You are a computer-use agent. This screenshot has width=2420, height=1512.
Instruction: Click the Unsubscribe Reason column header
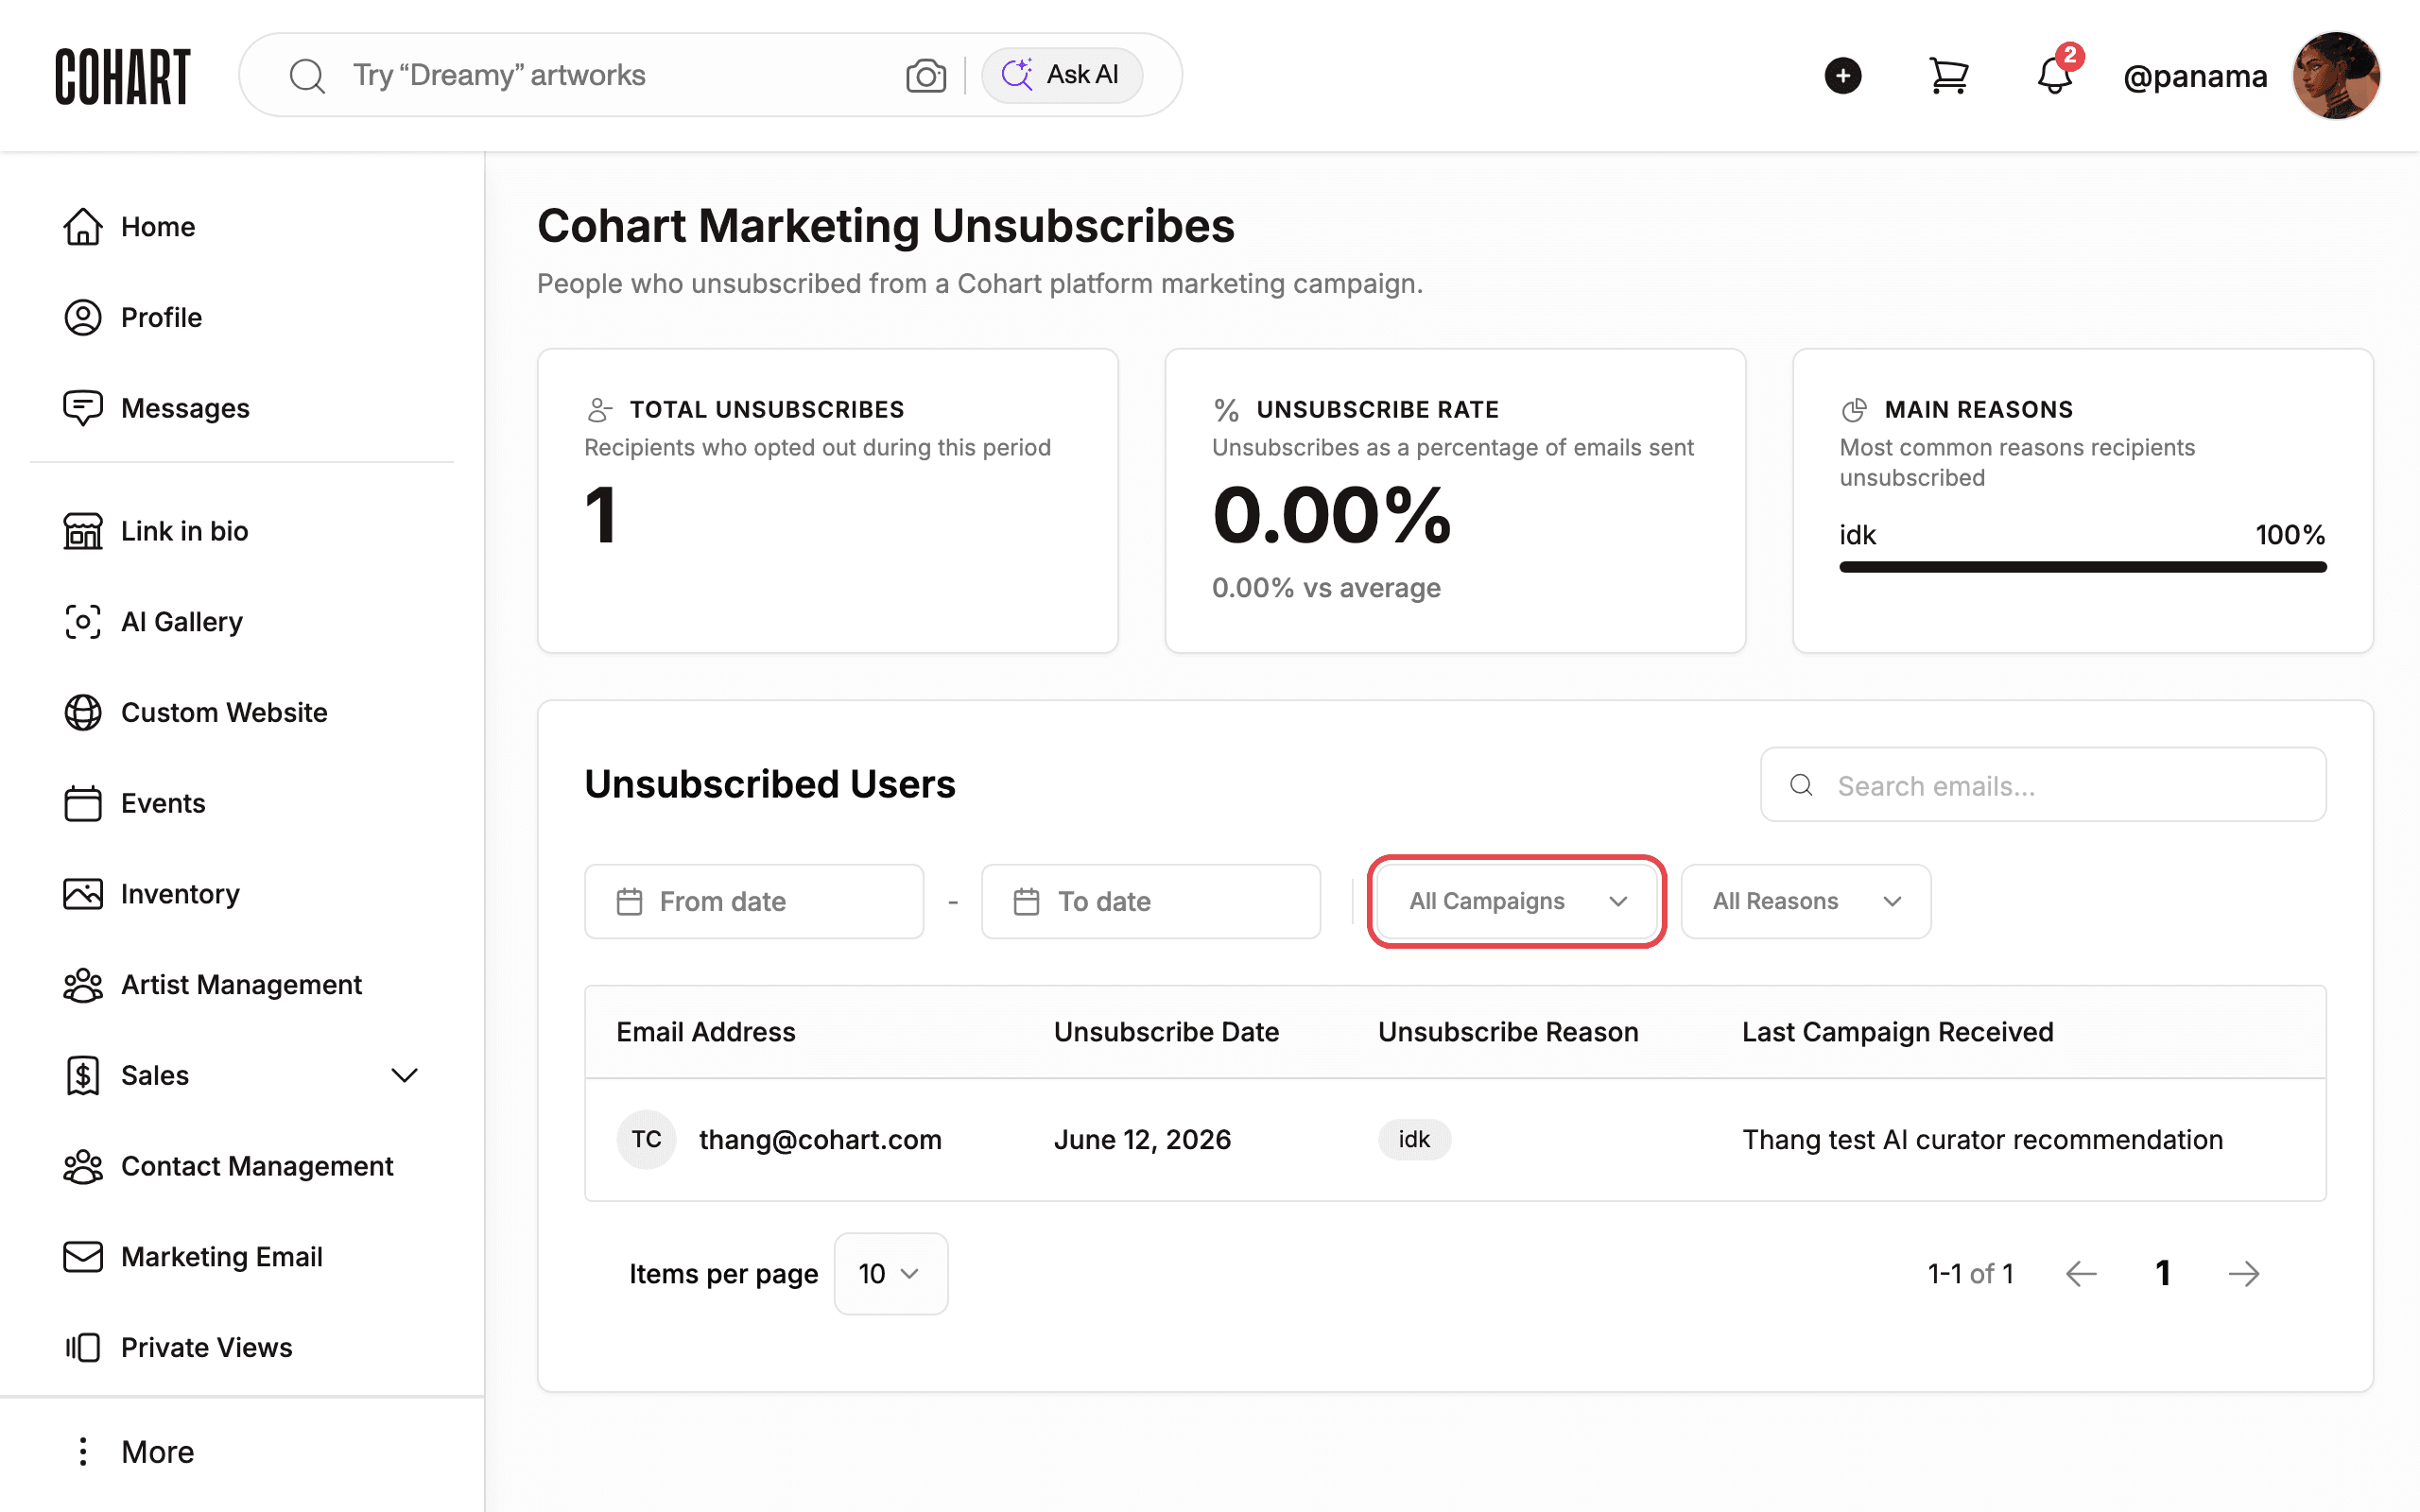pos(1508,1032)
